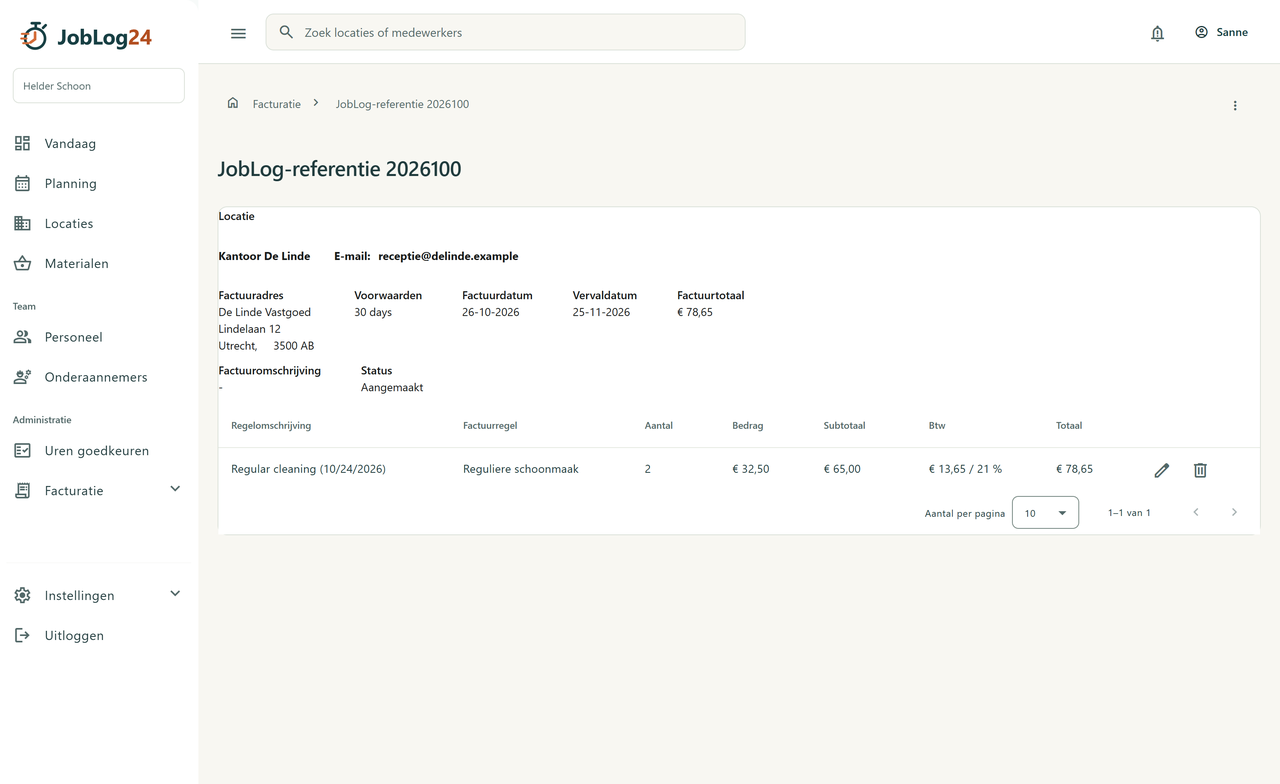The image size is (1280, 784).
Task: Open the Helder Schoon company selector
Action: (x=98, y=86)
